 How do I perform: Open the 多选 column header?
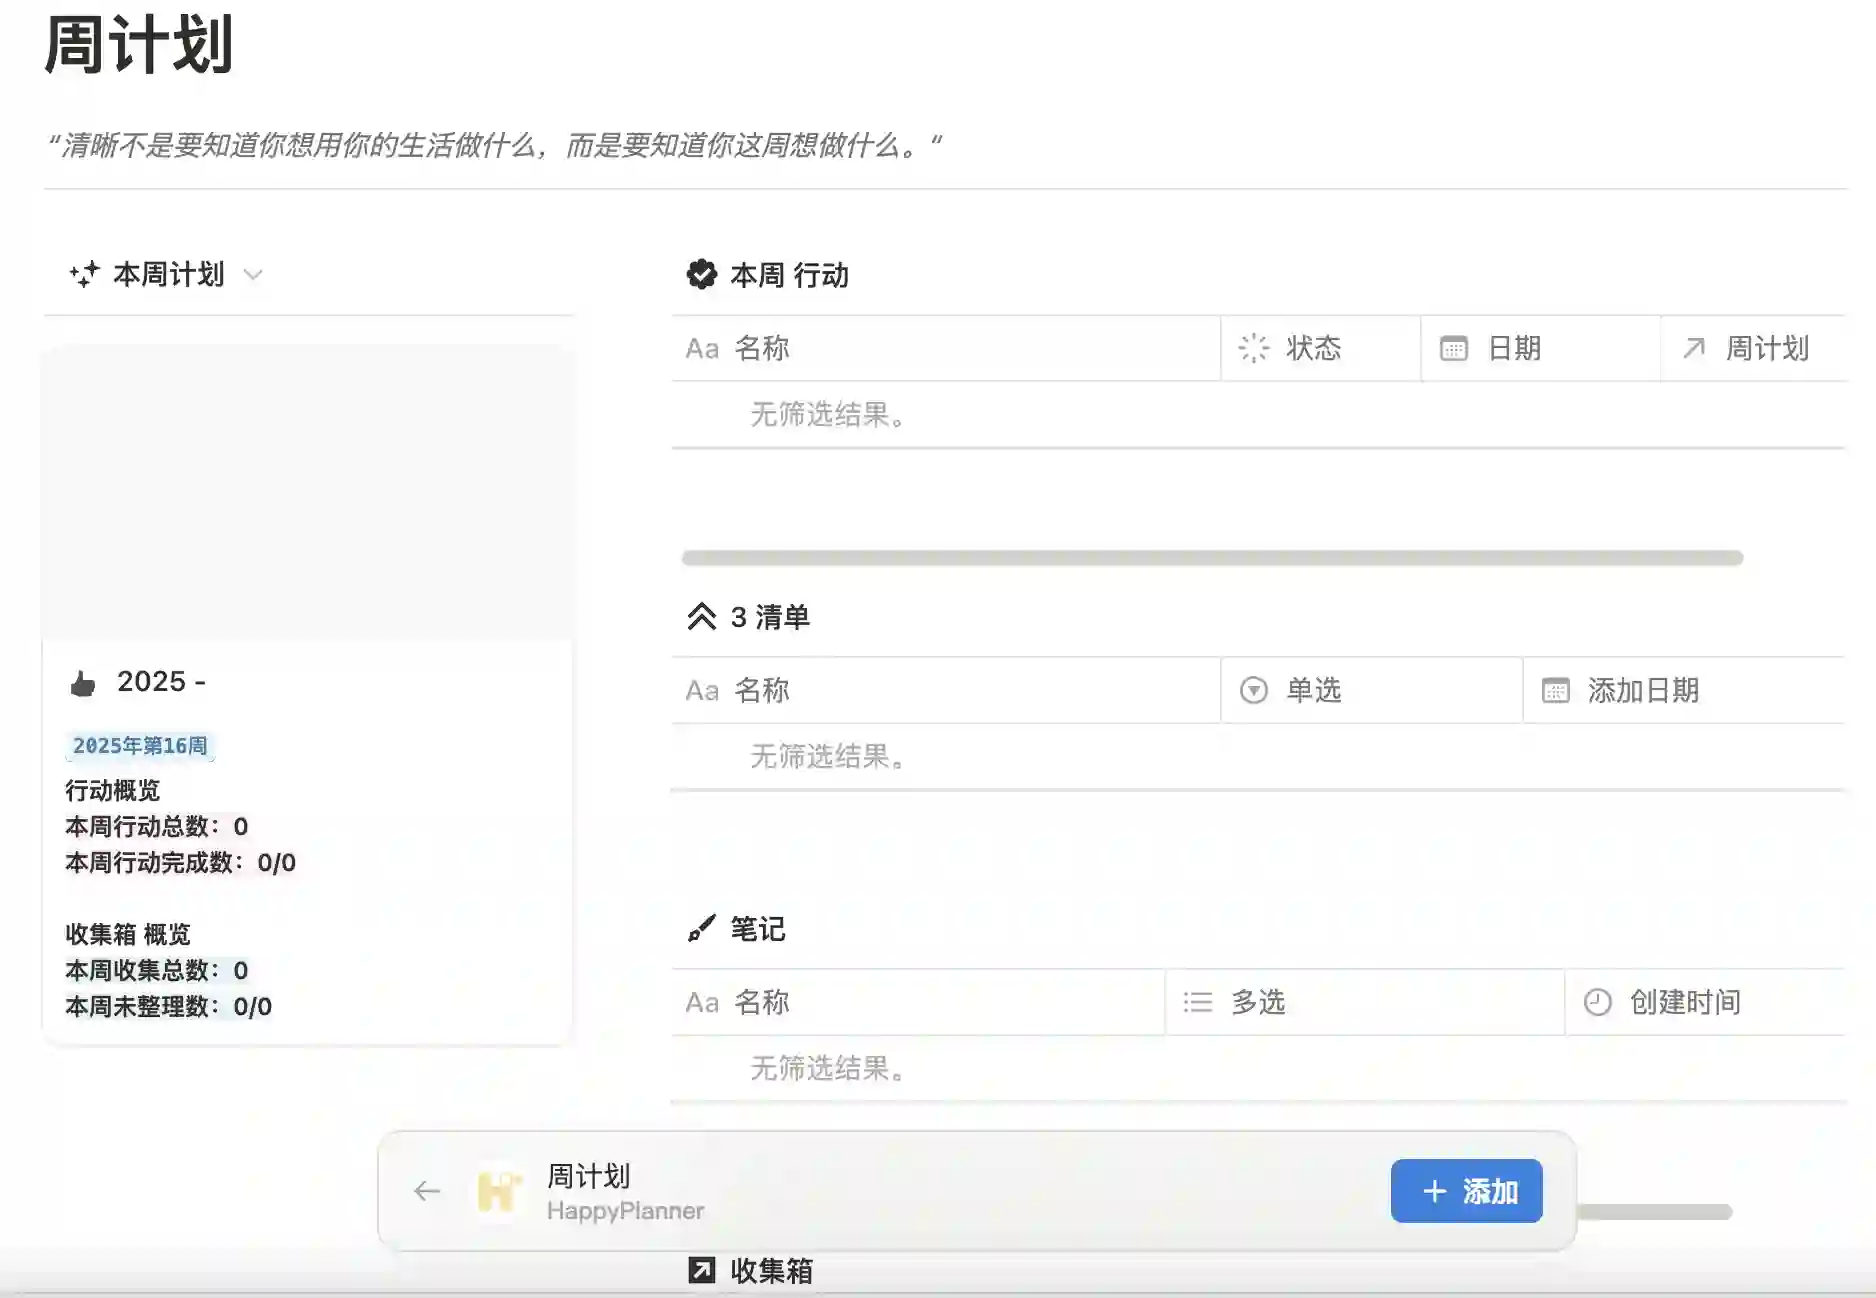coord(1364,1002)
